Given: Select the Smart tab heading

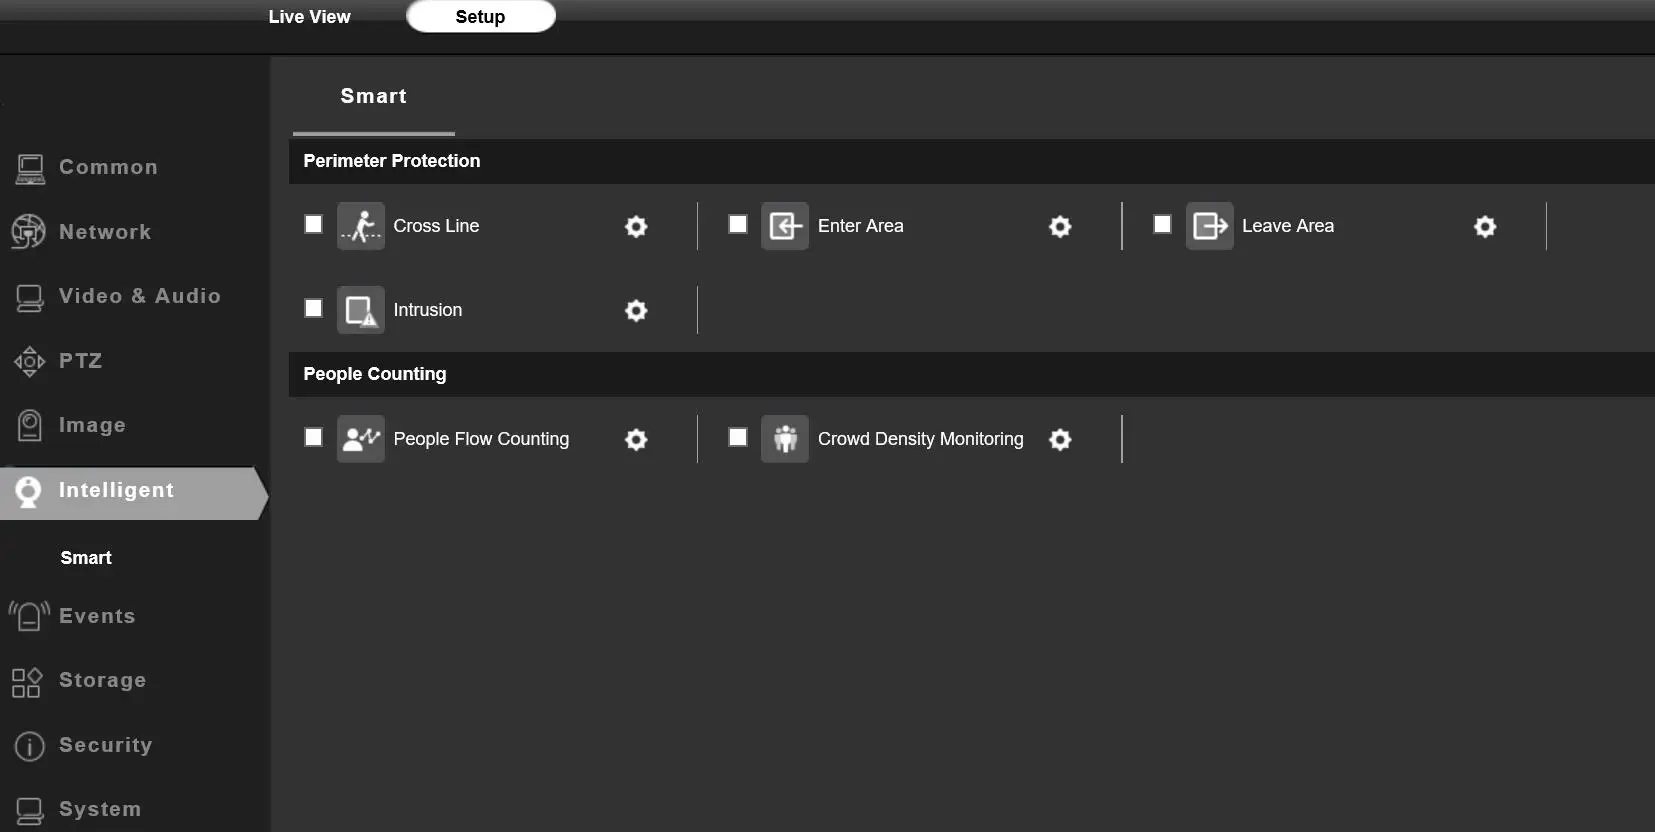Looking at the screenshot, I should [374, 96].
